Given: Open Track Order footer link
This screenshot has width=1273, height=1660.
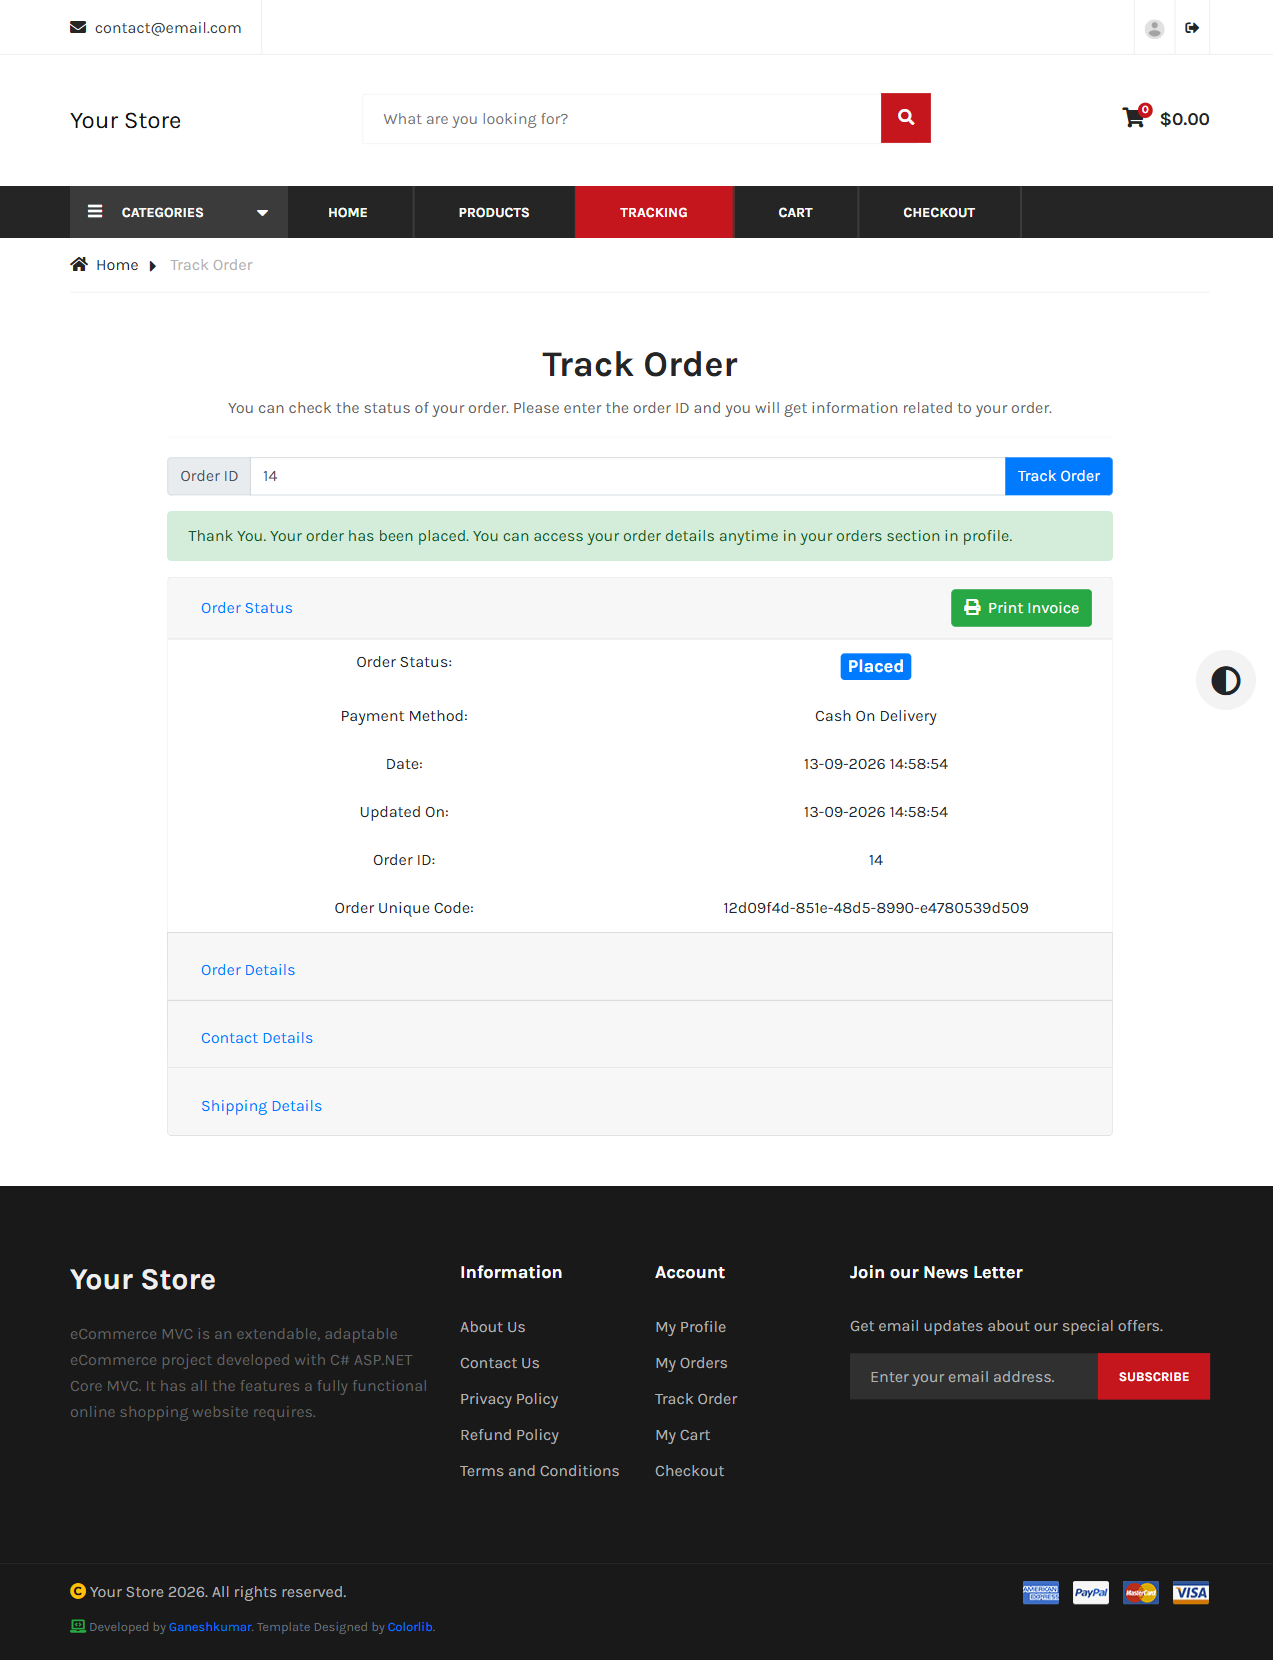Looking at the screenshot, I should (x=696, y=1399).
